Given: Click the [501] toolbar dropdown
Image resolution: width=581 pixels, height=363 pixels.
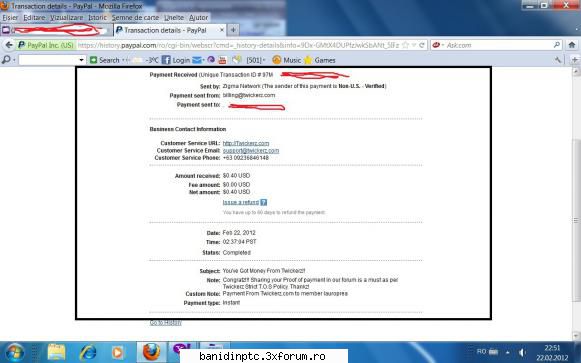Looking at the screenshot, I should (x=256, y=60).
